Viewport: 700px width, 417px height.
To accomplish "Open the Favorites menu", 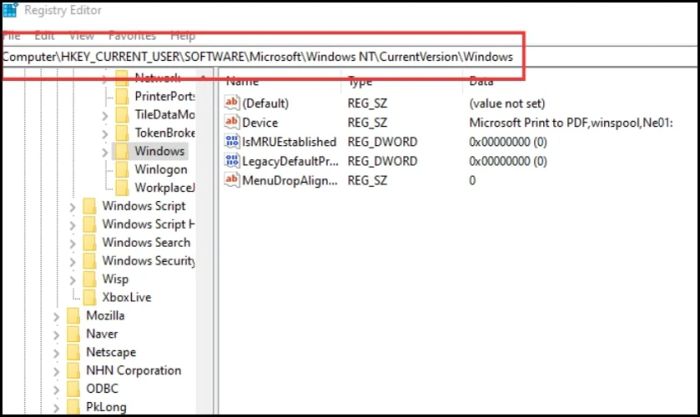I will (x=132, y=36).
